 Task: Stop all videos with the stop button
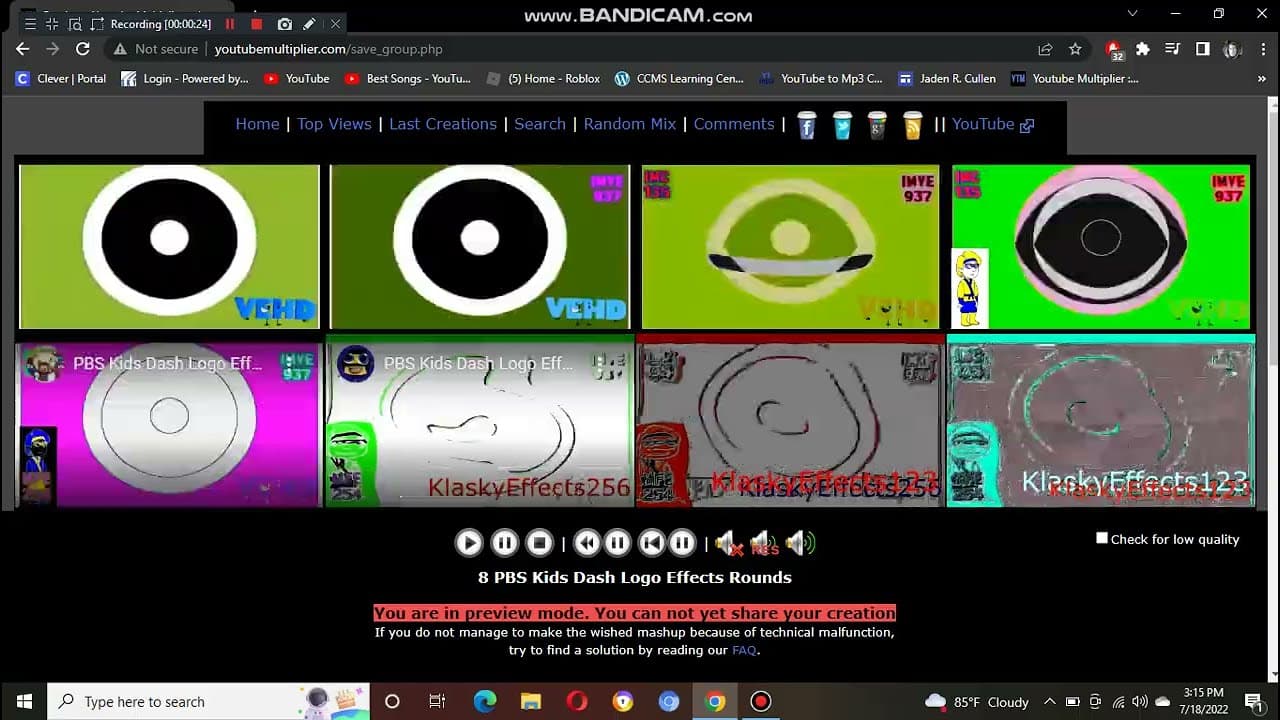point(539,543)
